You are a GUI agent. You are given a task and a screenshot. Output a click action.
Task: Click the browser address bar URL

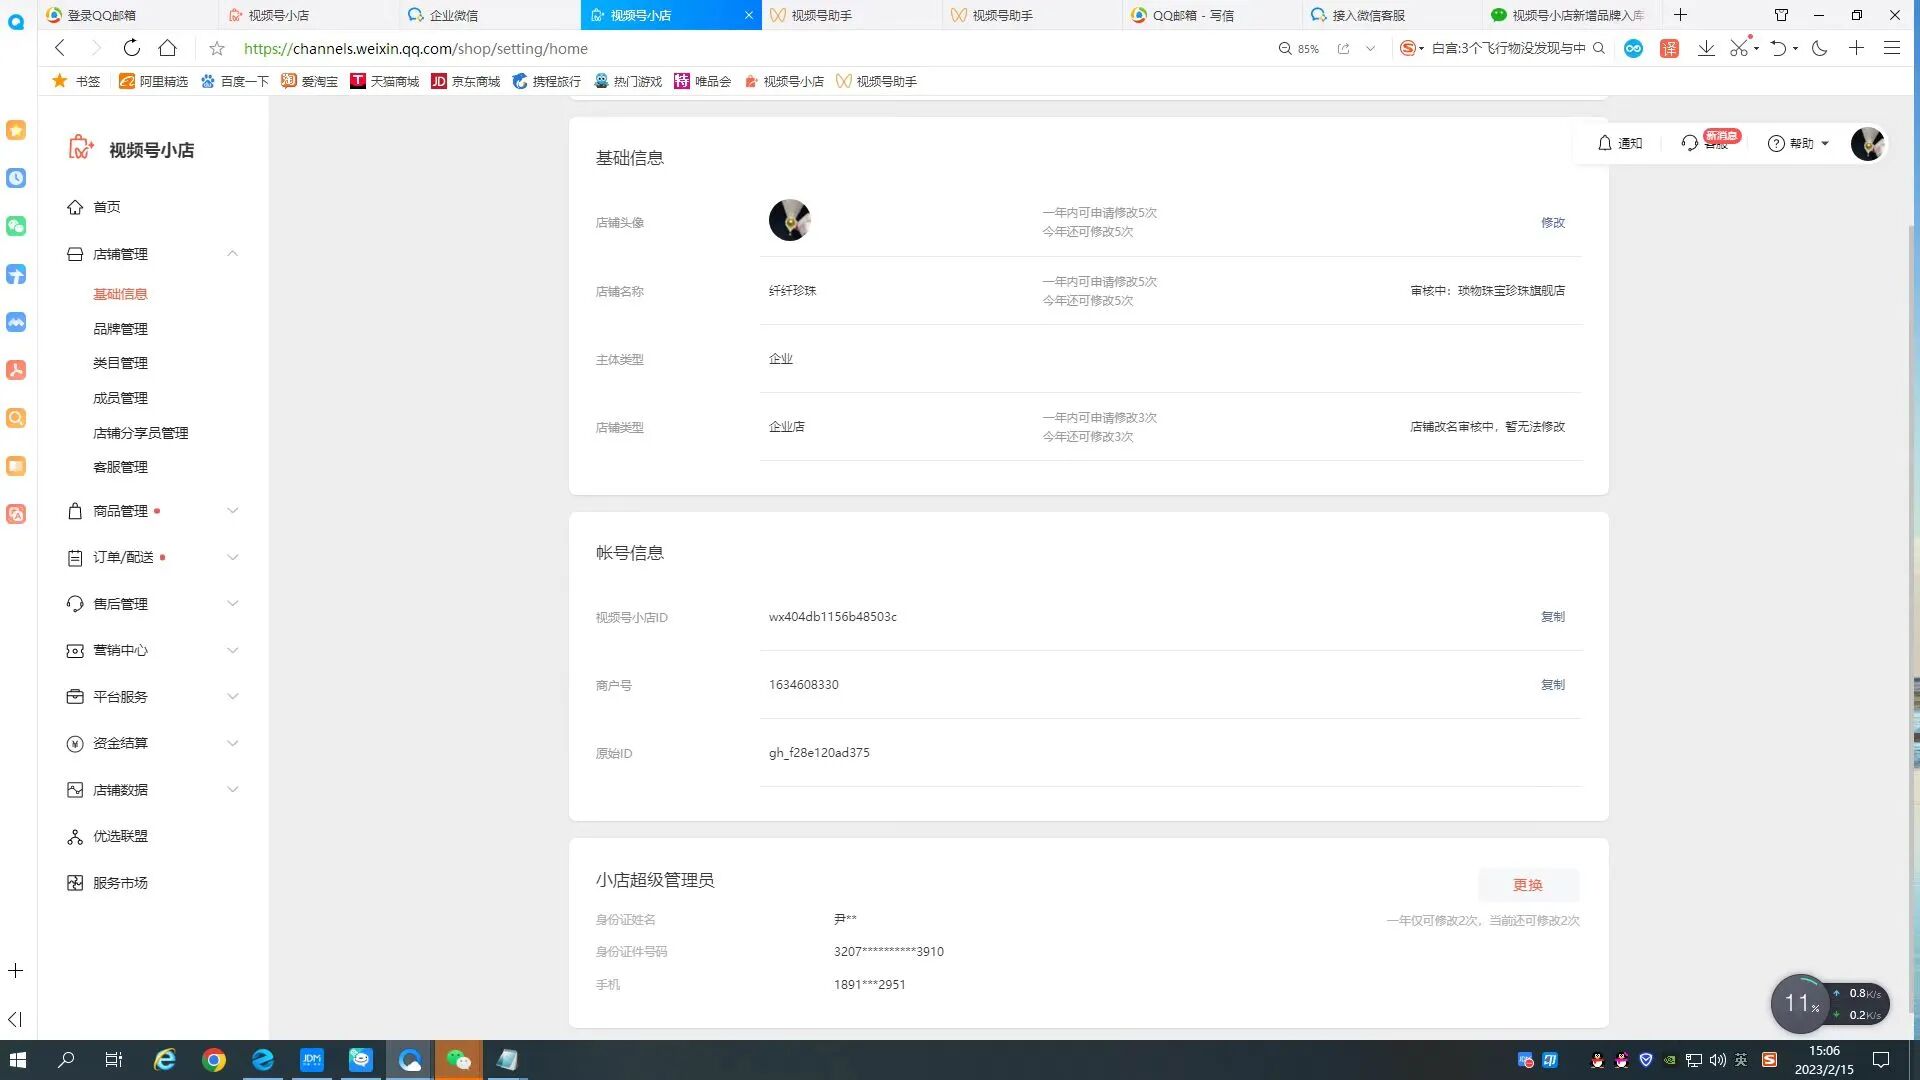pos(415,48)
